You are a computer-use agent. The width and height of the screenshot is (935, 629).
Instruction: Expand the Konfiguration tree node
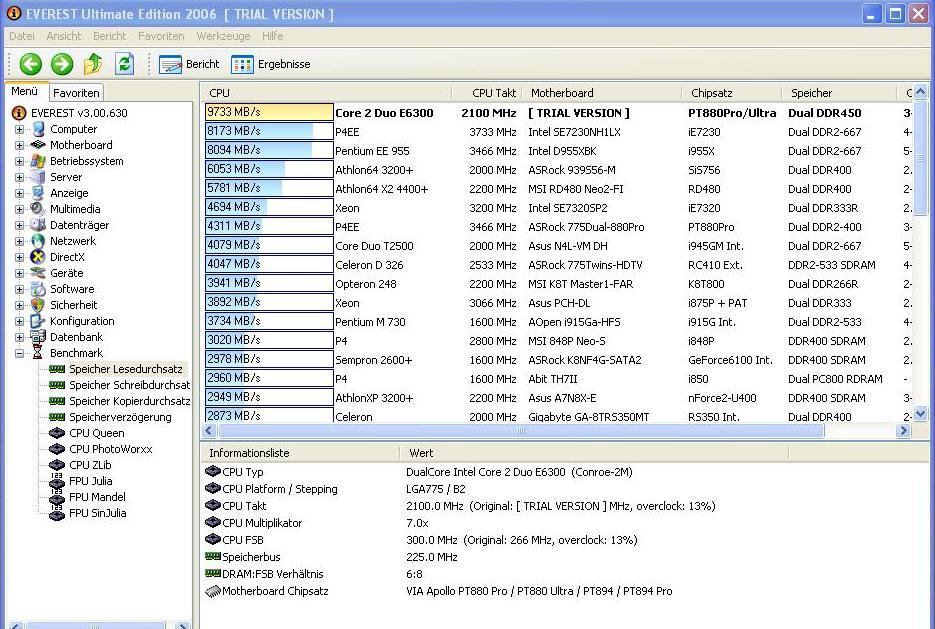tap(20, 321)
